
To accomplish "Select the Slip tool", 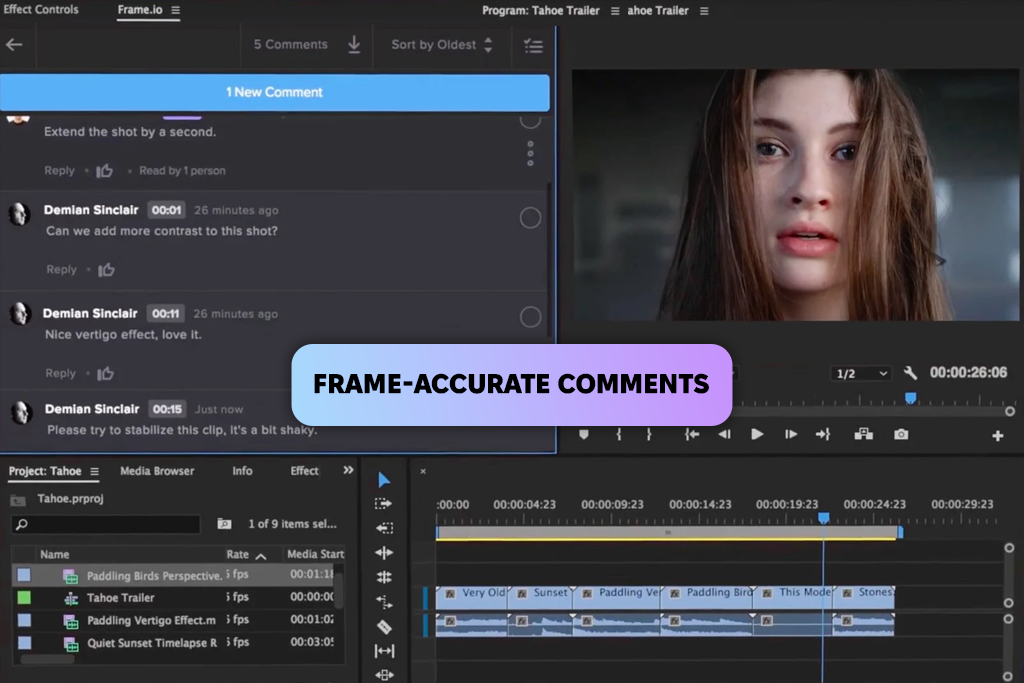I will [384, 651].
